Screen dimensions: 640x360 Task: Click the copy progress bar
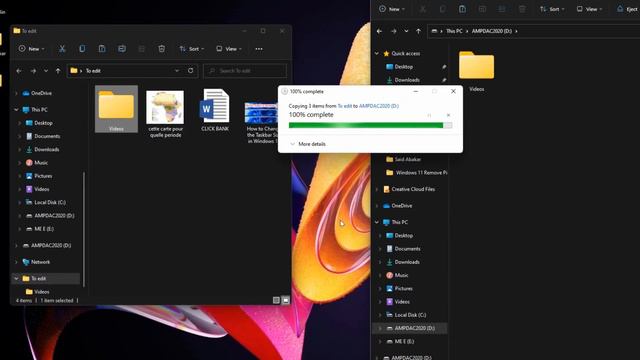point(370,125)
